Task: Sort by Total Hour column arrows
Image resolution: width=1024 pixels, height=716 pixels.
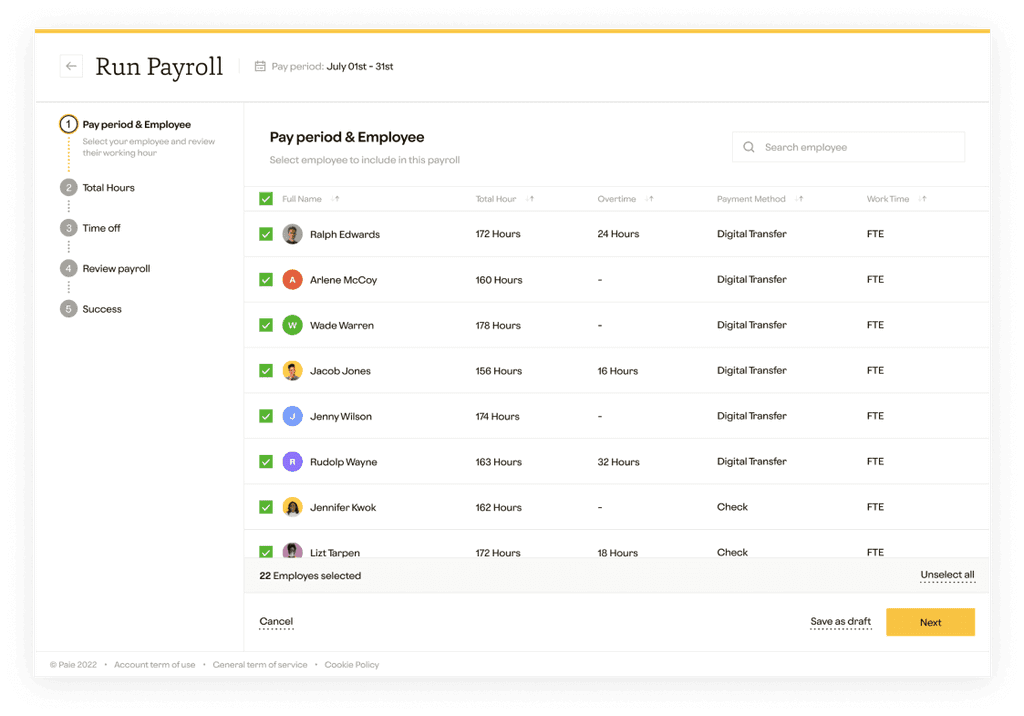Action: (528, 198)
